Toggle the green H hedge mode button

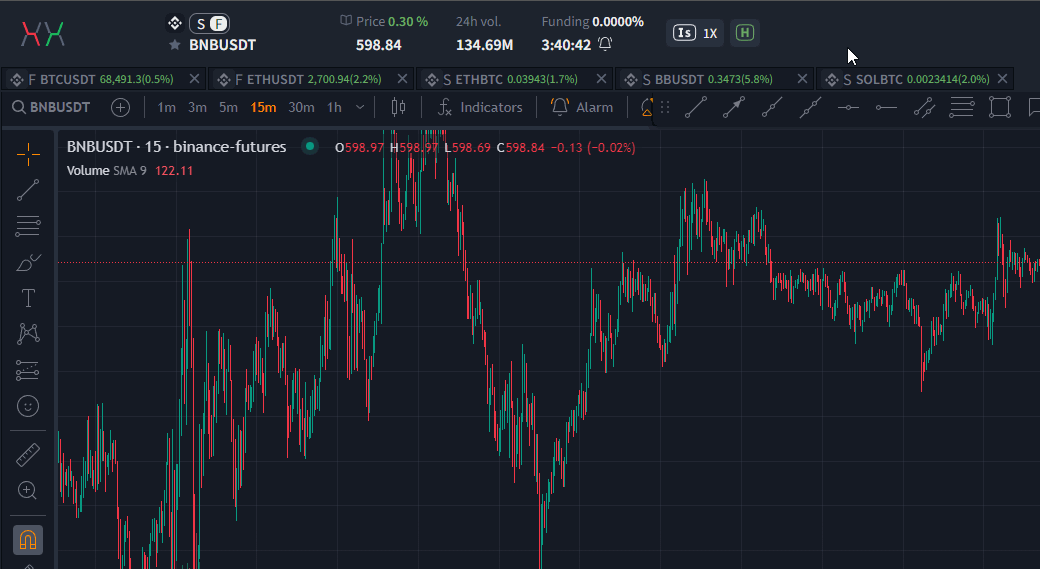coord(745,32)
